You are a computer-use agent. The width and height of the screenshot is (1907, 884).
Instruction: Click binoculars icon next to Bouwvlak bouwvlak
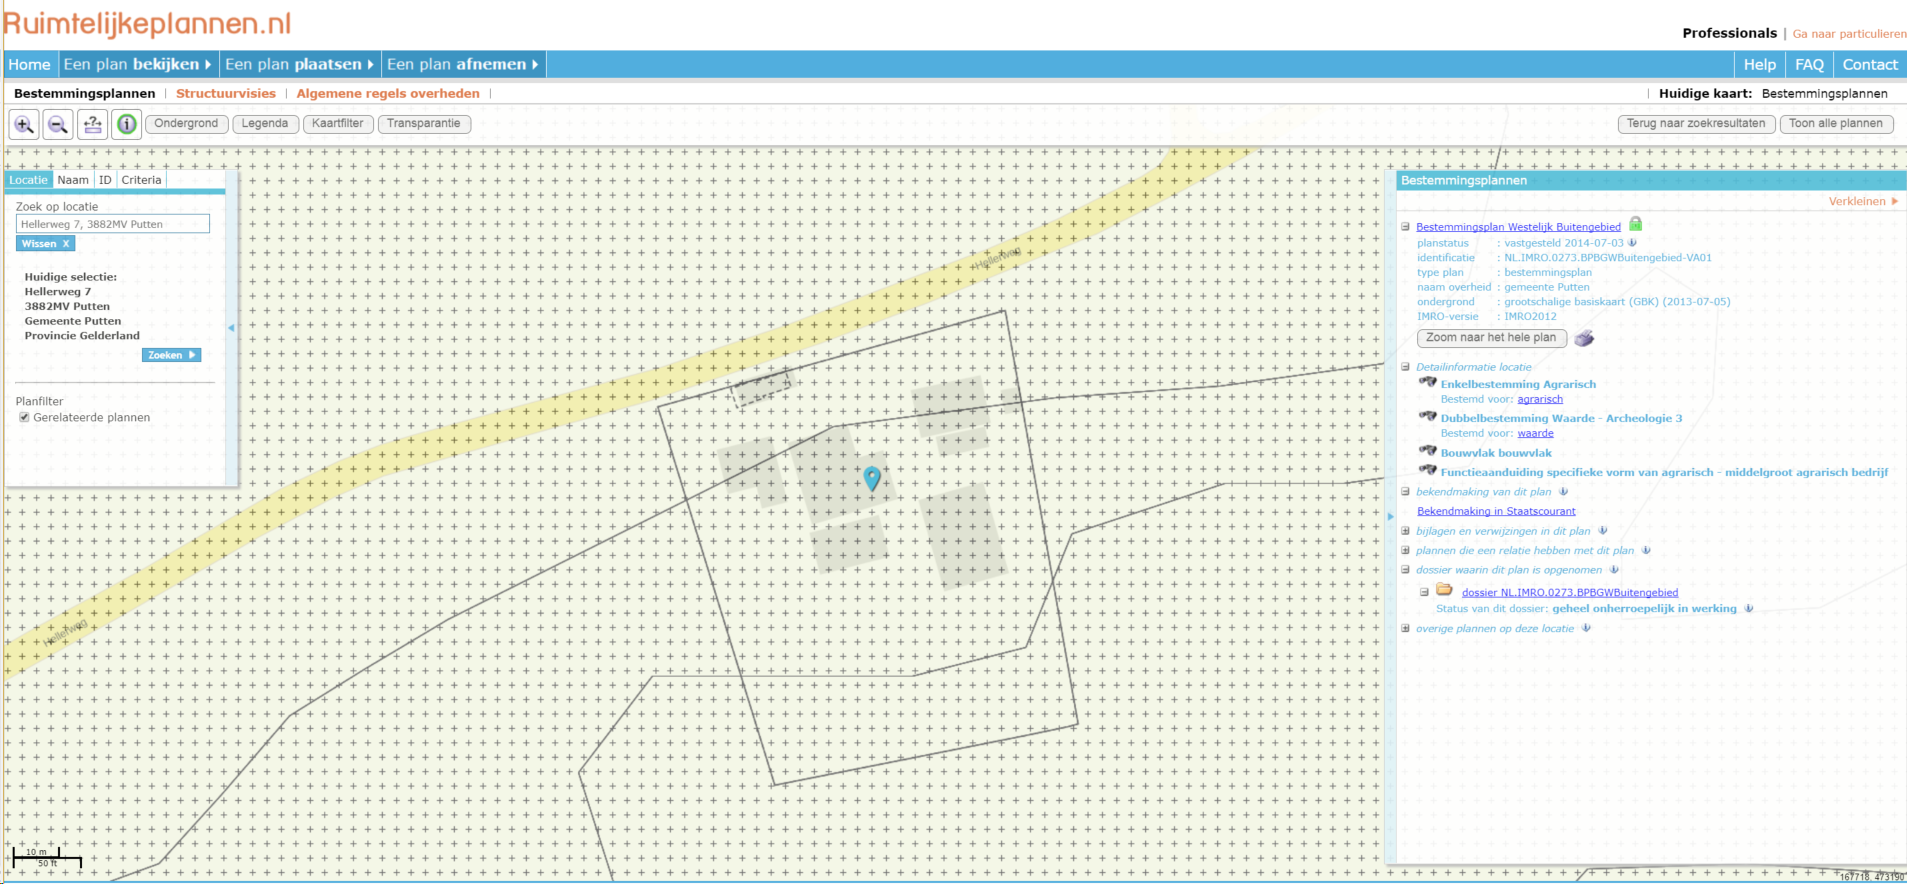coord(1427,452)
